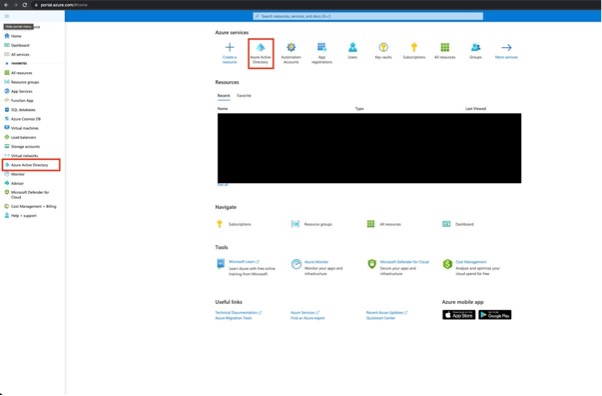Open App registrations service tile

pos(322,53)
